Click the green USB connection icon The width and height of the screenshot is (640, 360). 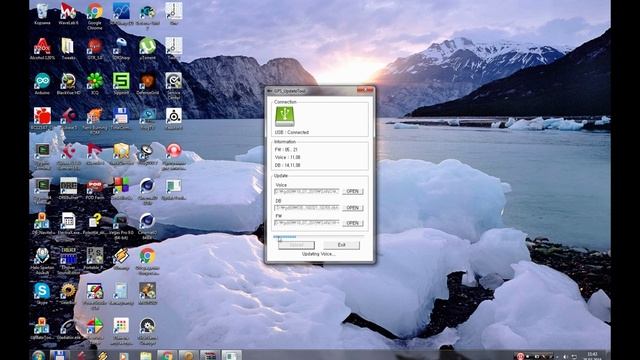click(x=284, y=116)
